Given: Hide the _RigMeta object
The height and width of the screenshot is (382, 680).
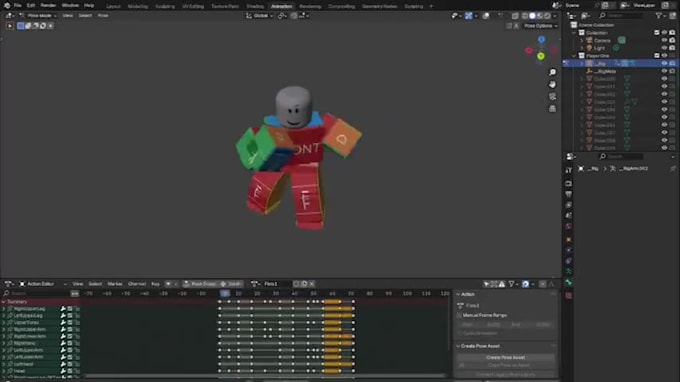Looking at the screenshot, I should pos(664,71).
